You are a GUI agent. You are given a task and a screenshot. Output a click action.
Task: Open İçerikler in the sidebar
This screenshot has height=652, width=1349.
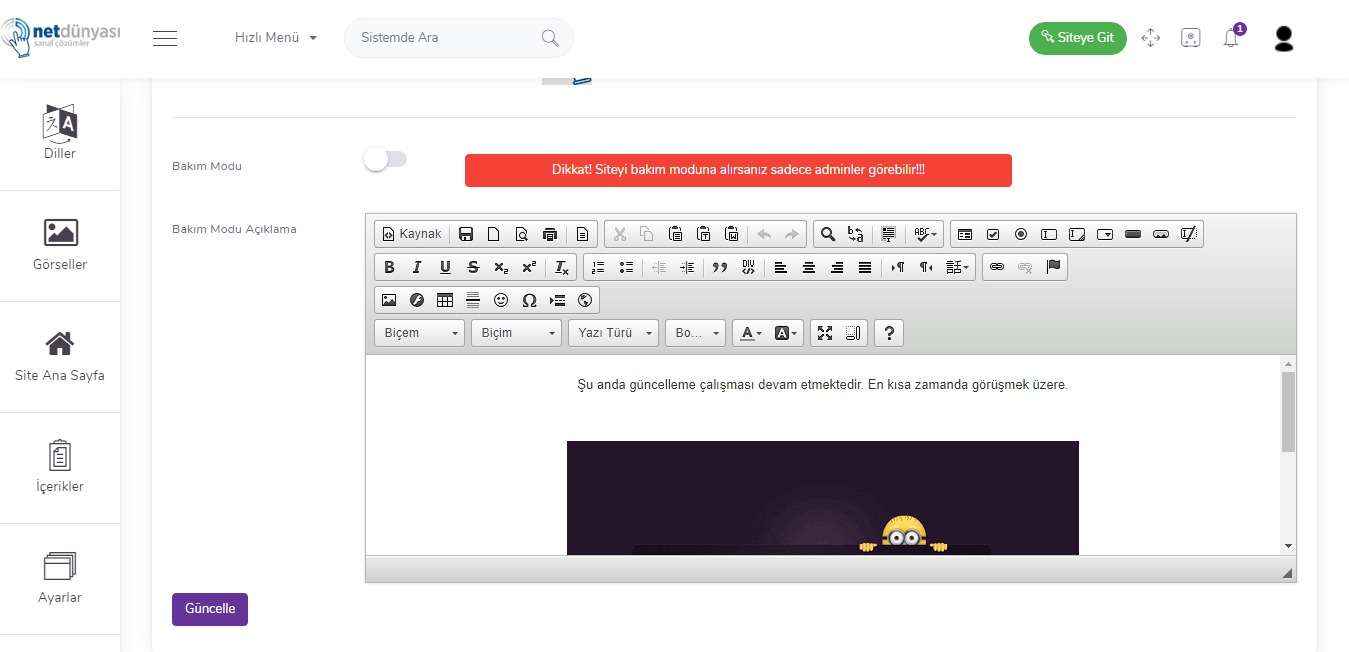(60, 467)
